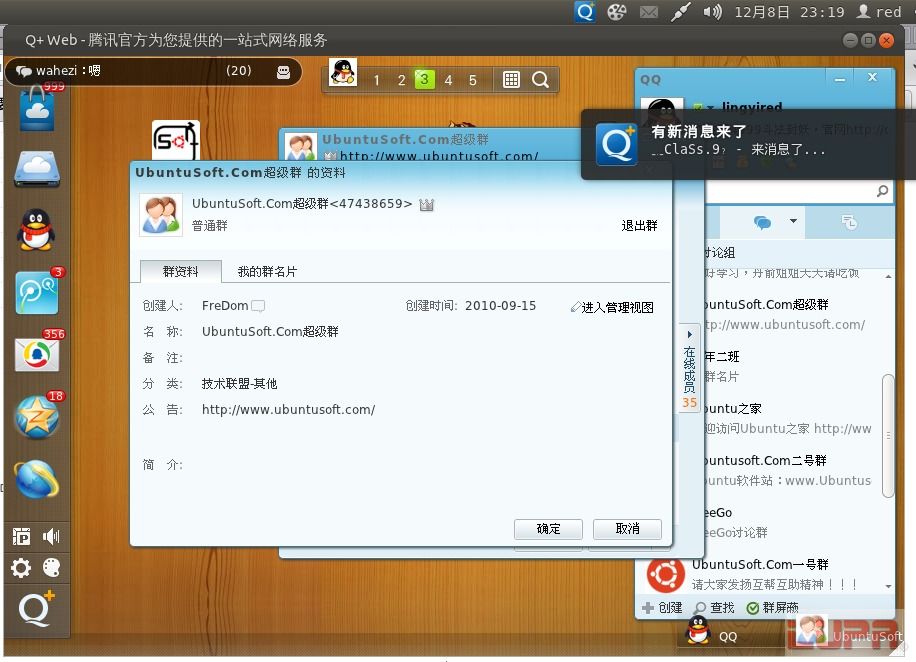916x662 pixels.
Task: Open the dropdown arrow beside the chat tab
Action: pos(793,222)
